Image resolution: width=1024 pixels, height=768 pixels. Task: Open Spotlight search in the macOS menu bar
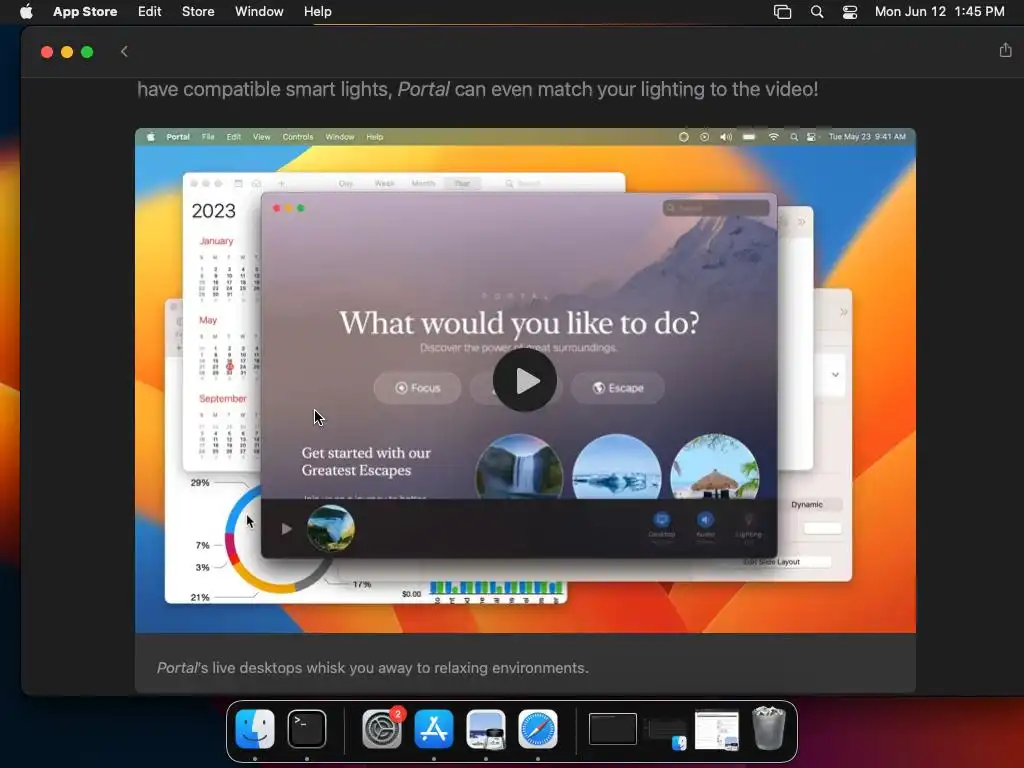click(x=817, y=12)
